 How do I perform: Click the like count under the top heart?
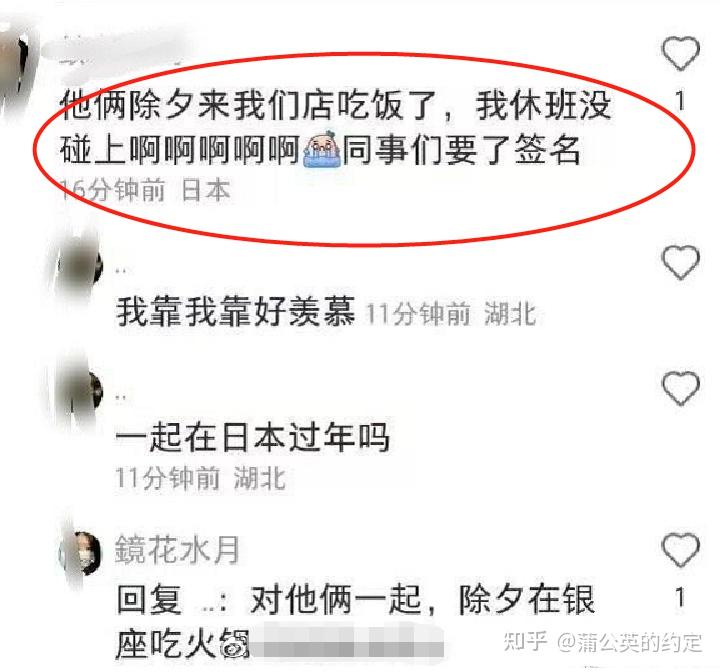[681, 100]
